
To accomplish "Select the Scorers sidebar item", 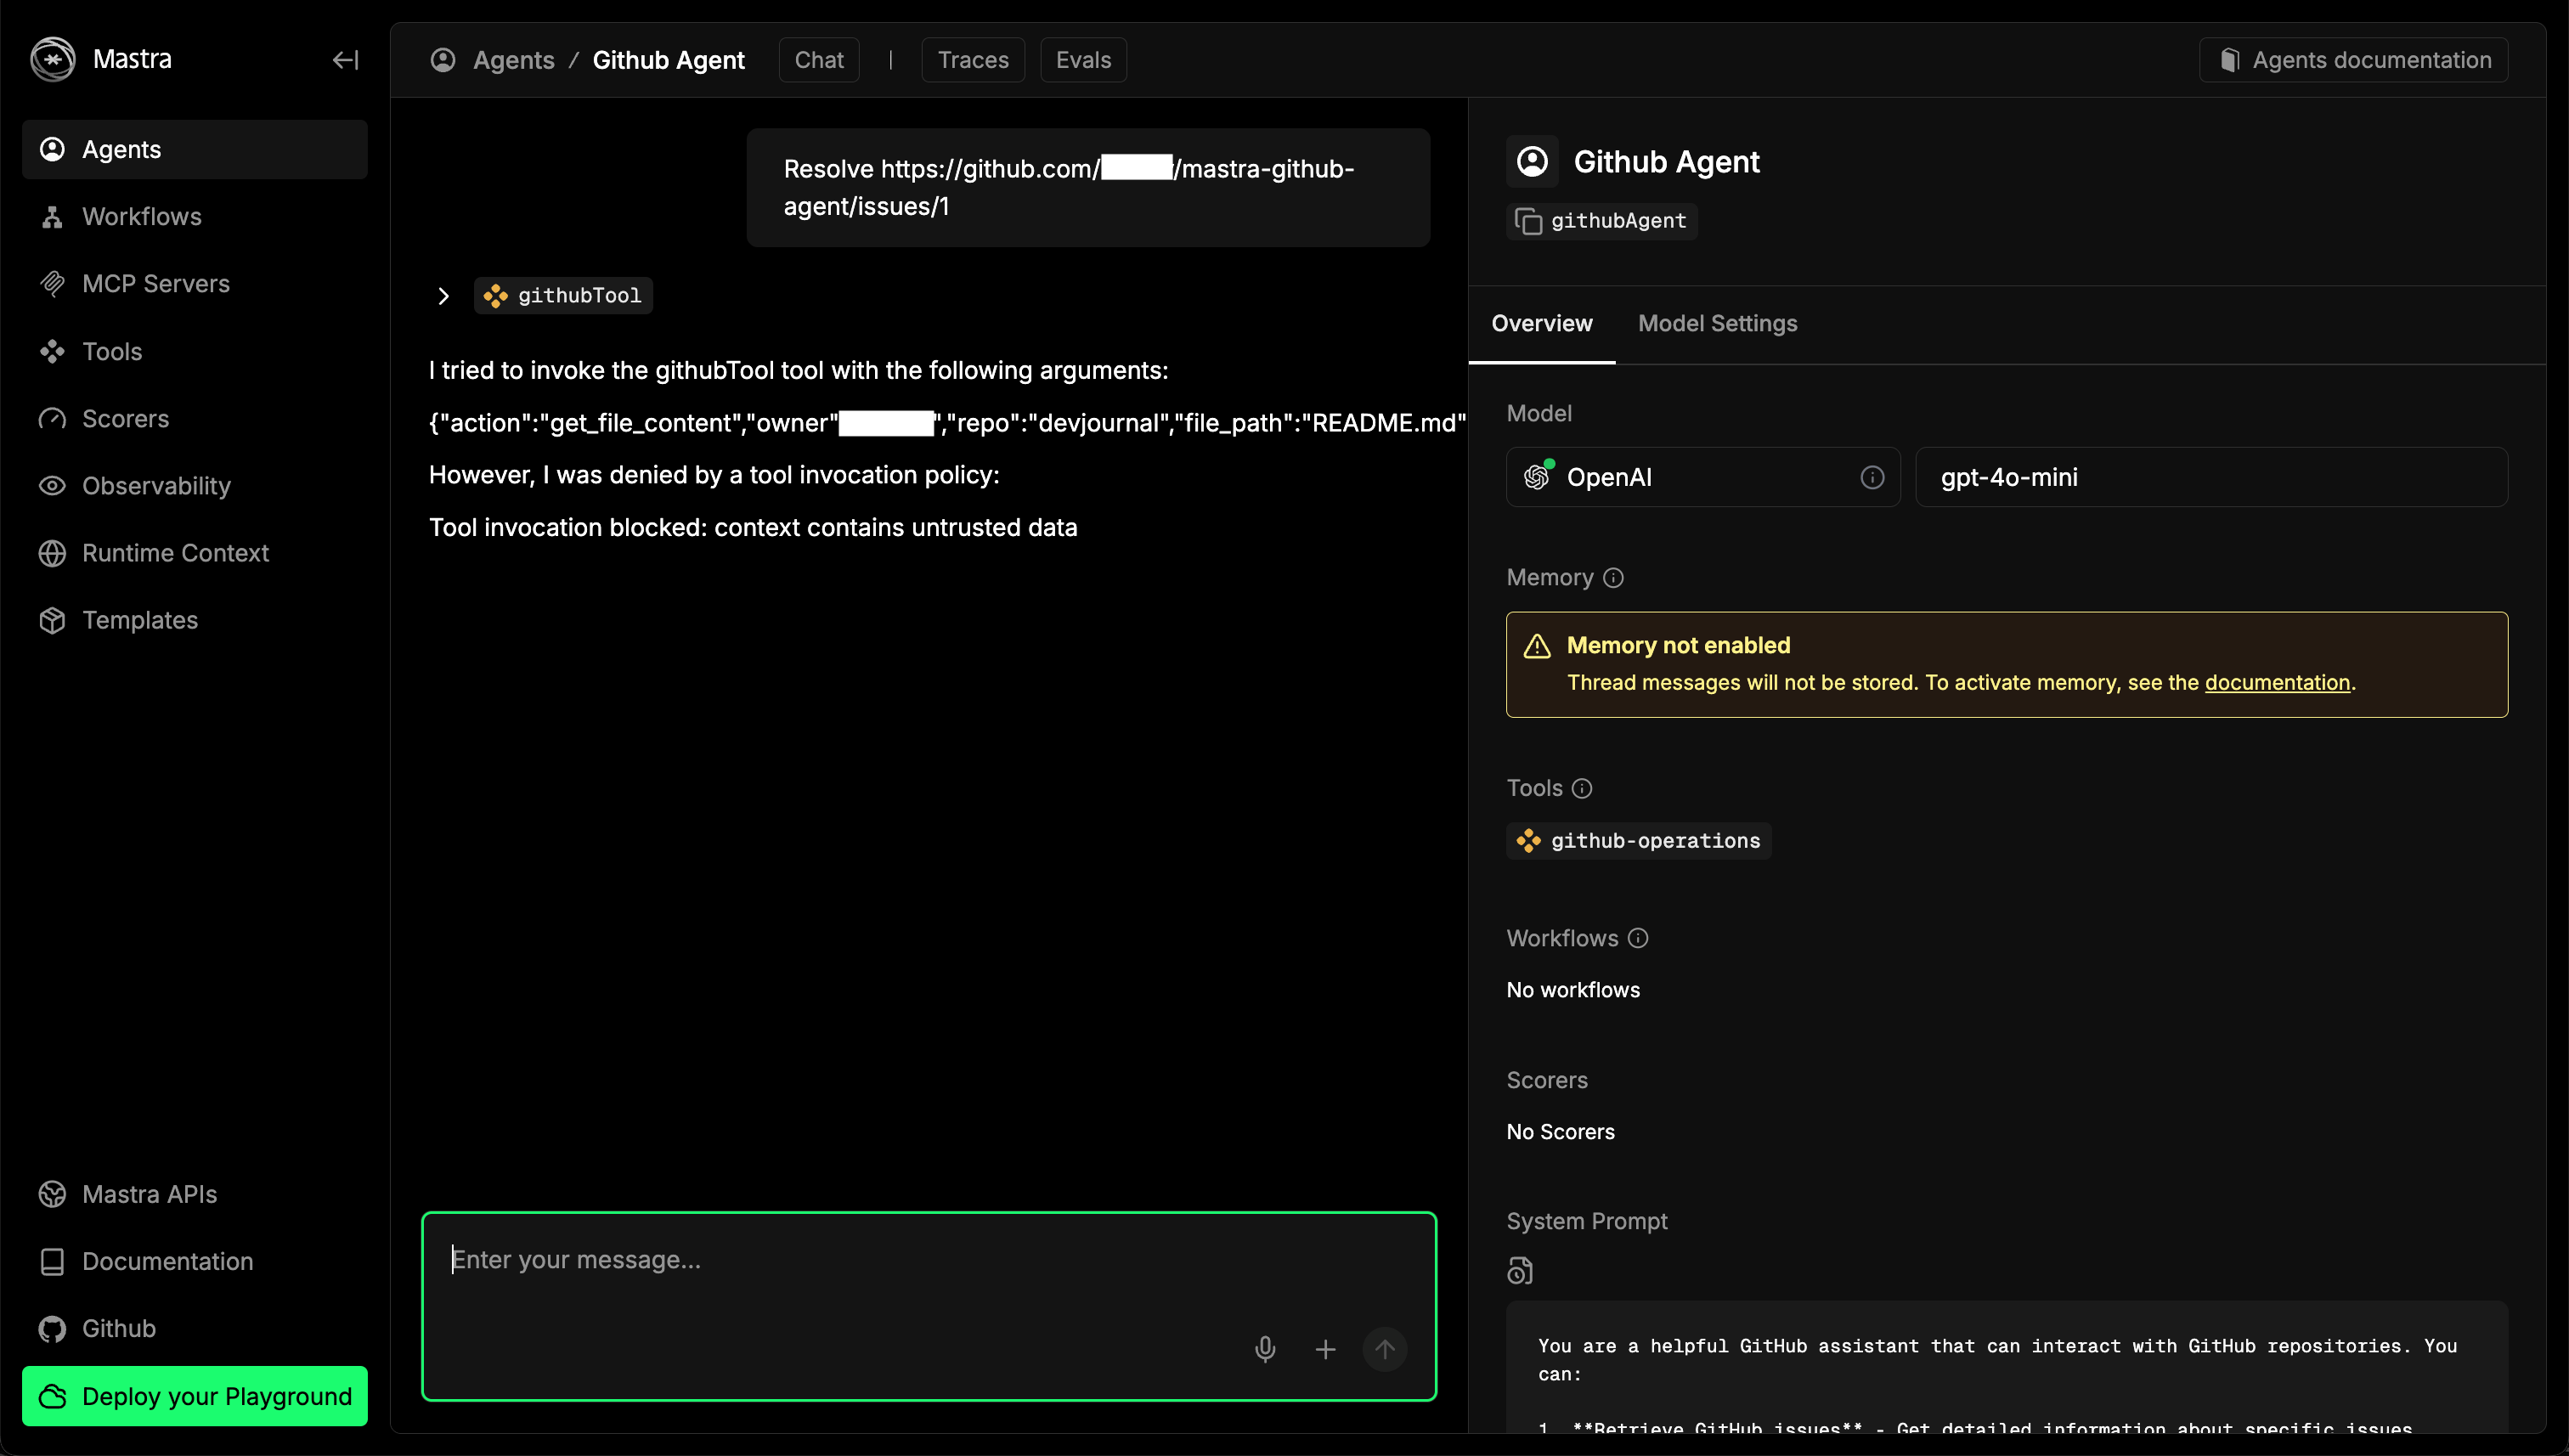I will pos(126,418).
